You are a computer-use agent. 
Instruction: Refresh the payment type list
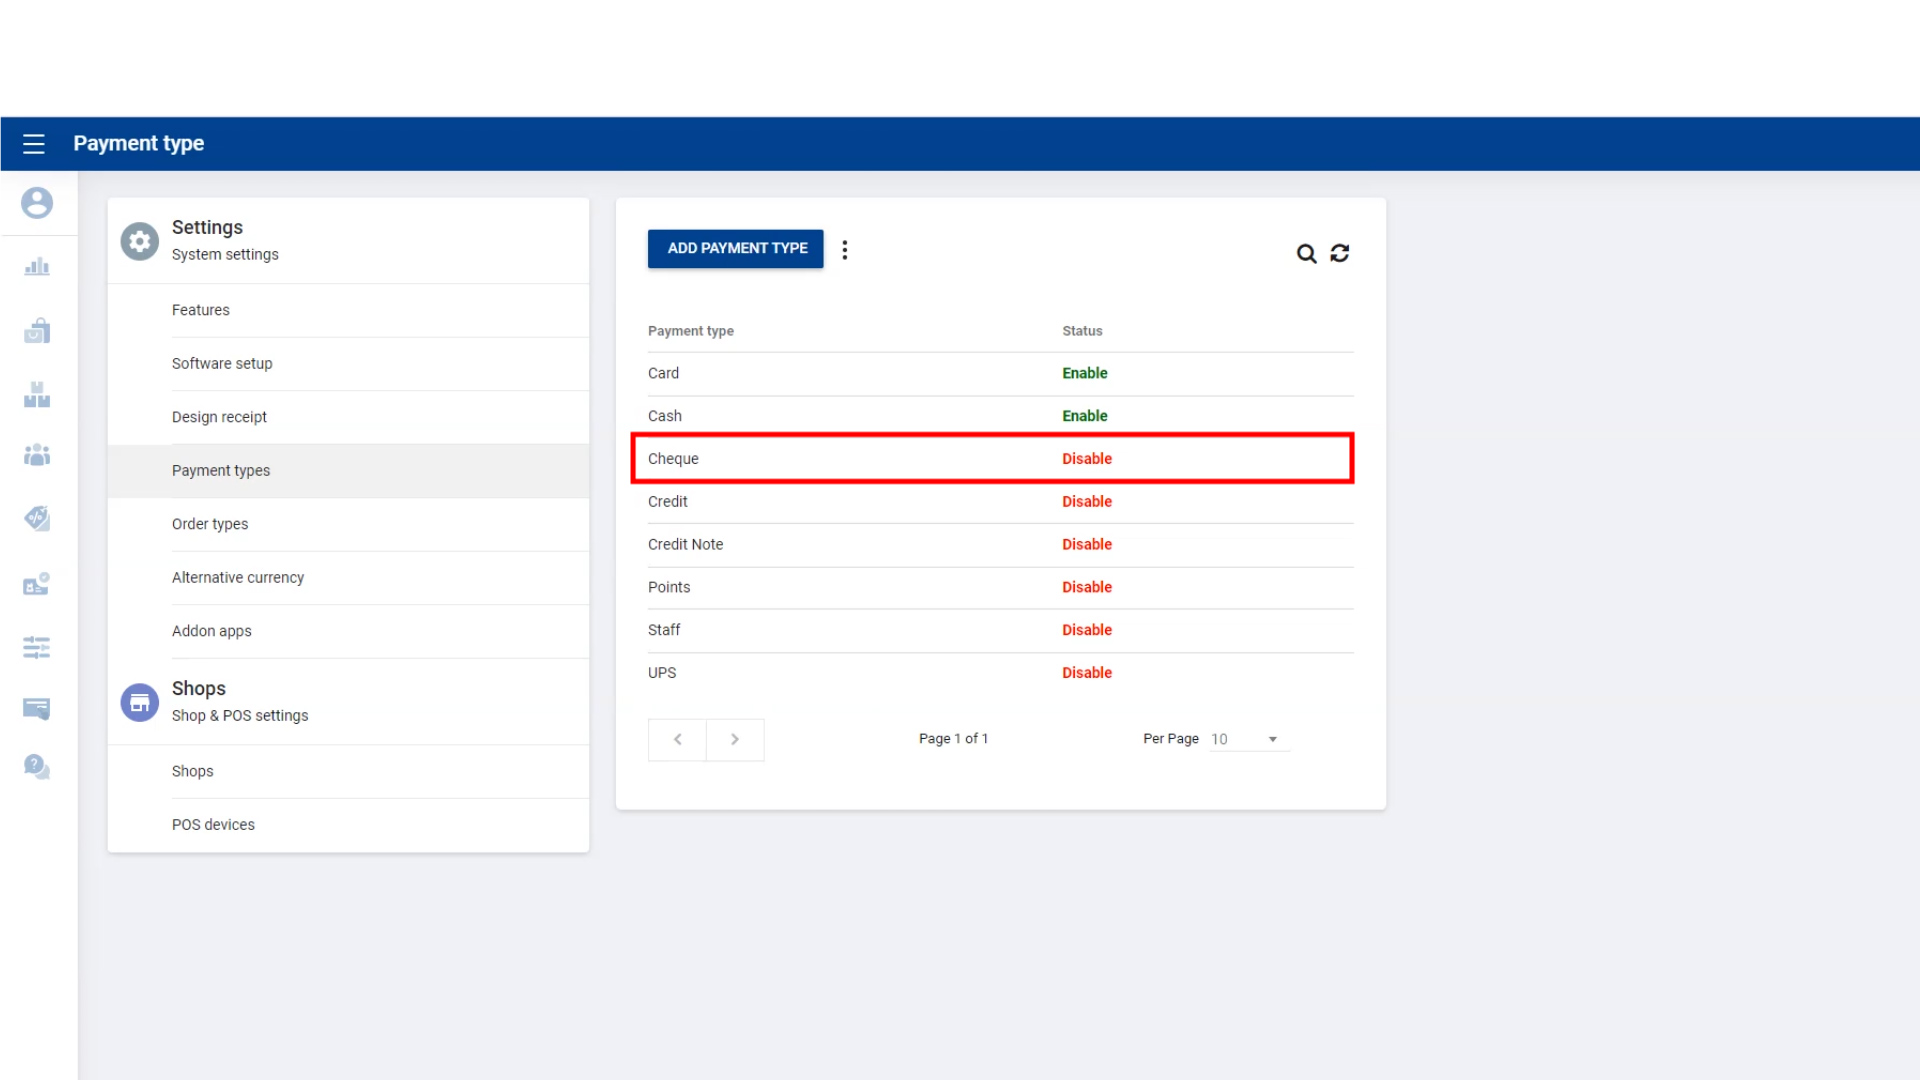(1340, 254)
